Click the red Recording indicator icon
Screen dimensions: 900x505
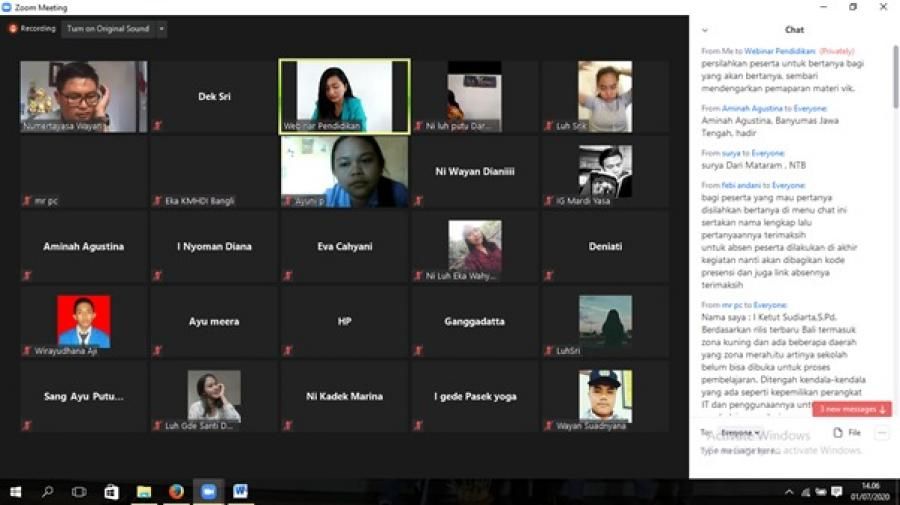(13, 29)
